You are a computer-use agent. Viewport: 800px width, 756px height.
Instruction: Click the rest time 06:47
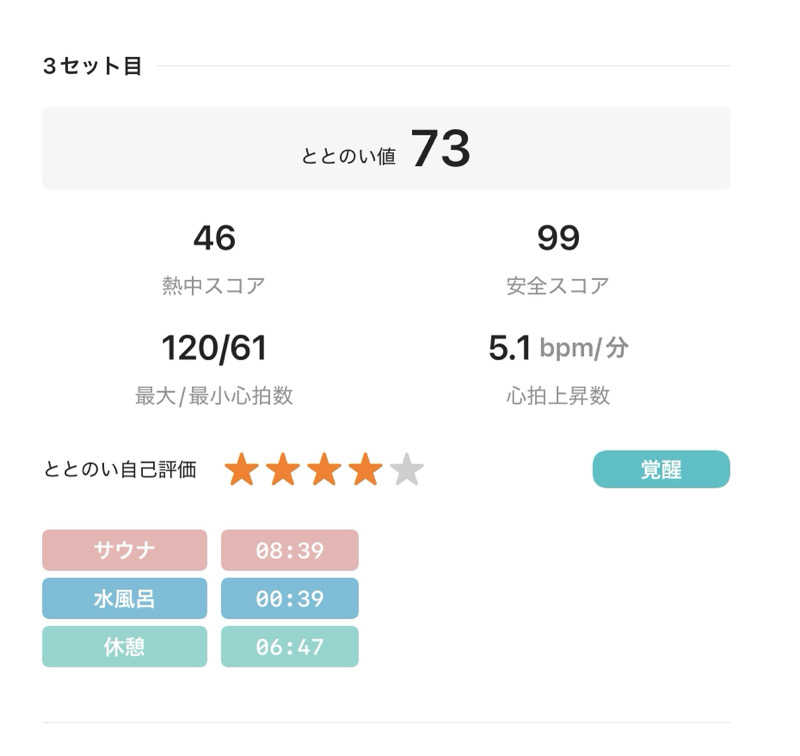point(289,647)
